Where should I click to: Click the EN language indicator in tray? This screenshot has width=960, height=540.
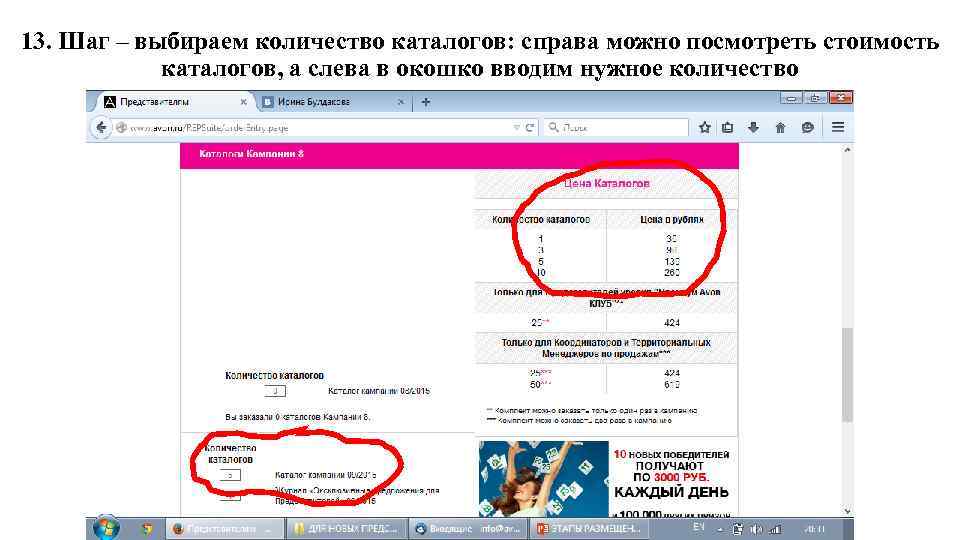tap(699, 527)
